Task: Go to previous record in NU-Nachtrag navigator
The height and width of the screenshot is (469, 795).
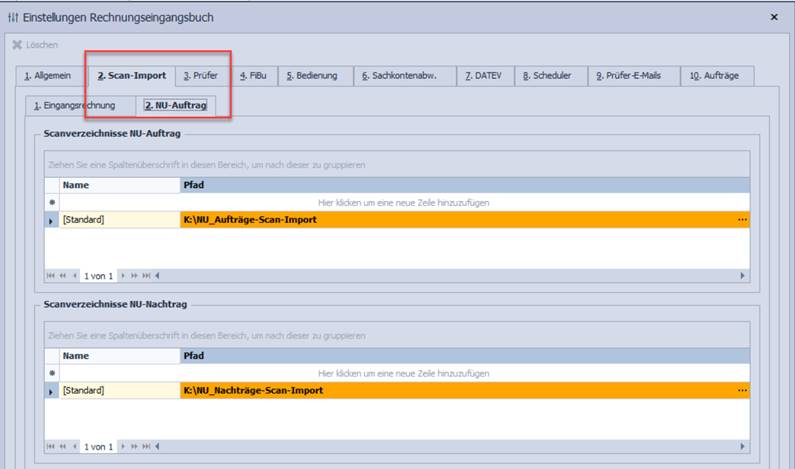Action: pos(74,445)
